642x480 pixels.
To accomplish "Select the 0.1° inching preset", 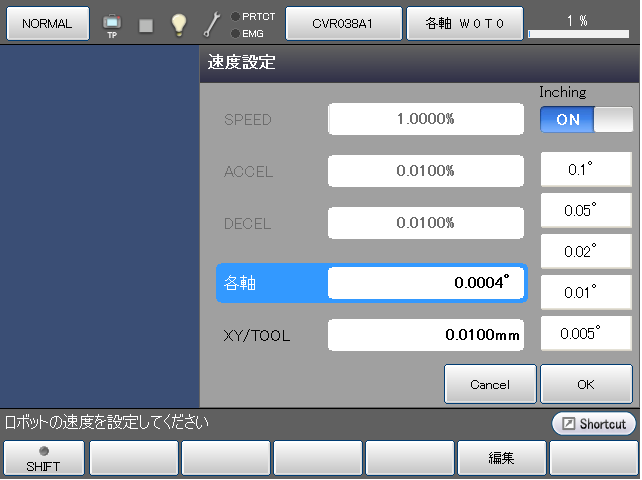I will pyautogui.click(x=586, y=170).
